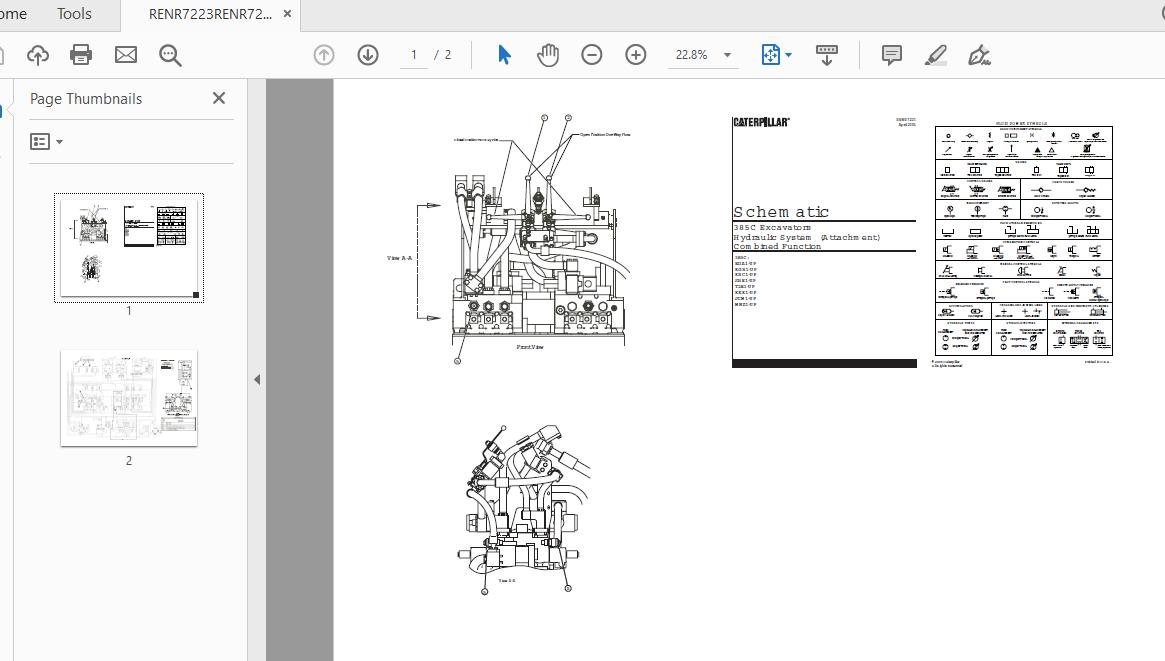Add a comment with speech bubble icon

pos(892,55)
